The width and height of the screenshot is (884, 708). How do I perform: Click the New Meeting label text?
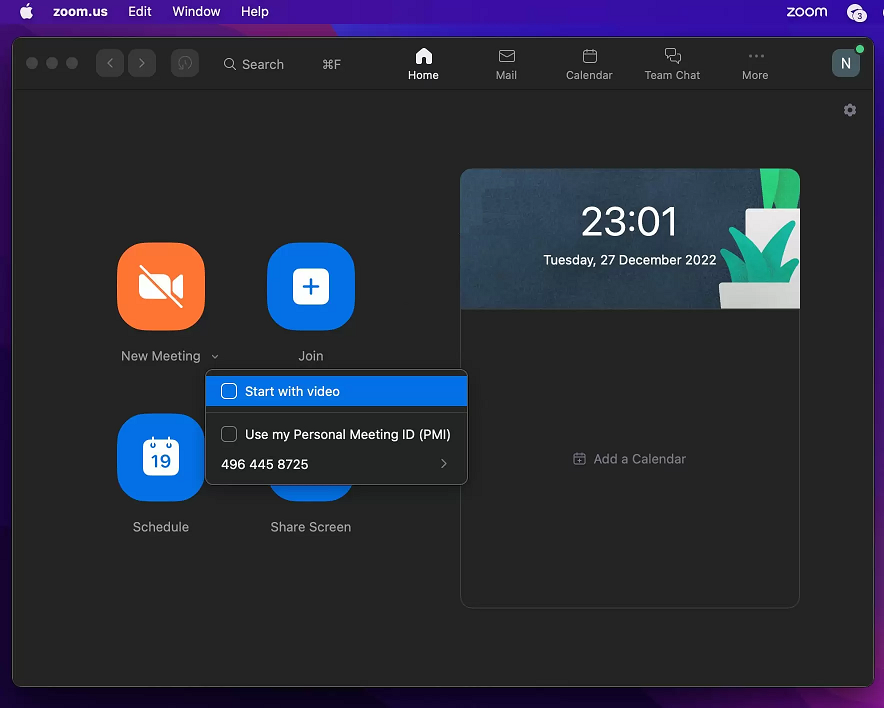tap(161, 356)
